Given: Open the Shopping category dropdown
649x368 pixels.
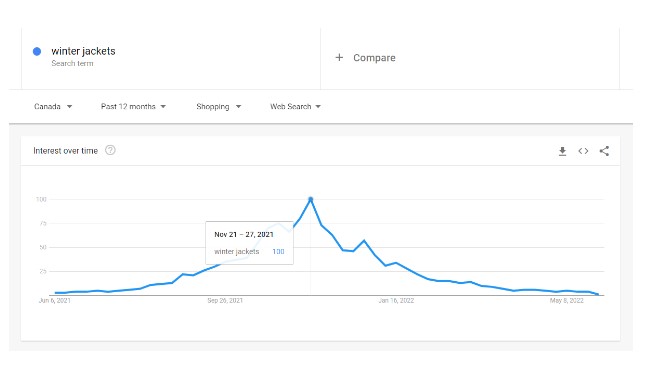Looking at the screenshot, I should [219, 106].
